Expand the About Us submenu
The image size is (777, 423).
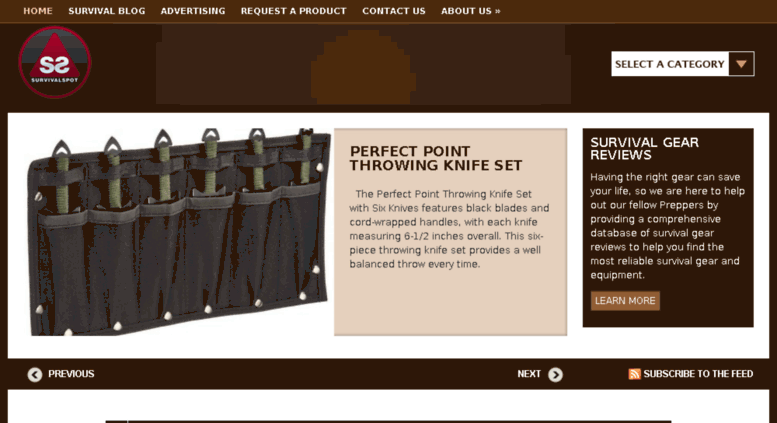(x=471, y=11)
